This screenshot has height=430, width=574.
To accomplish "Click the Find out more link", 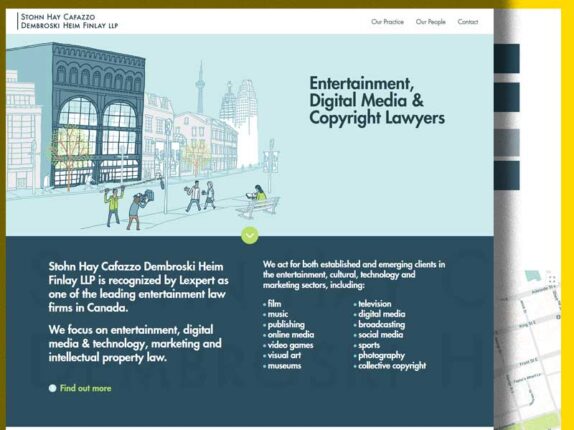I will (86, 388).
